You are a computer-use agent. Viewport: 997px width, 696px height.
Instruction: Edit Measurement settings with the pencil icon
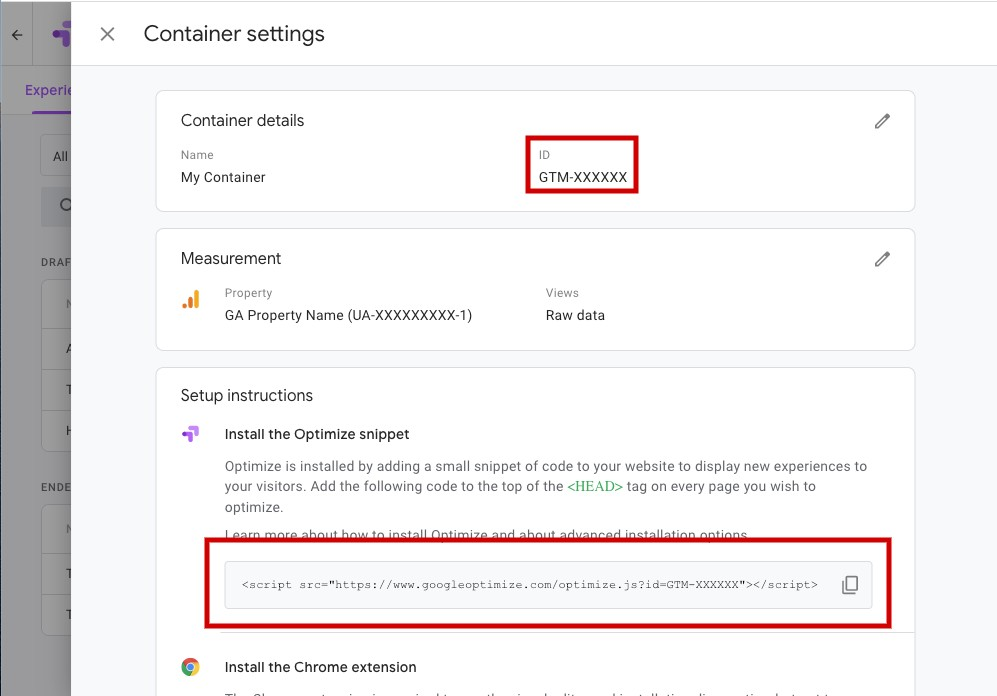click(882, 259)
